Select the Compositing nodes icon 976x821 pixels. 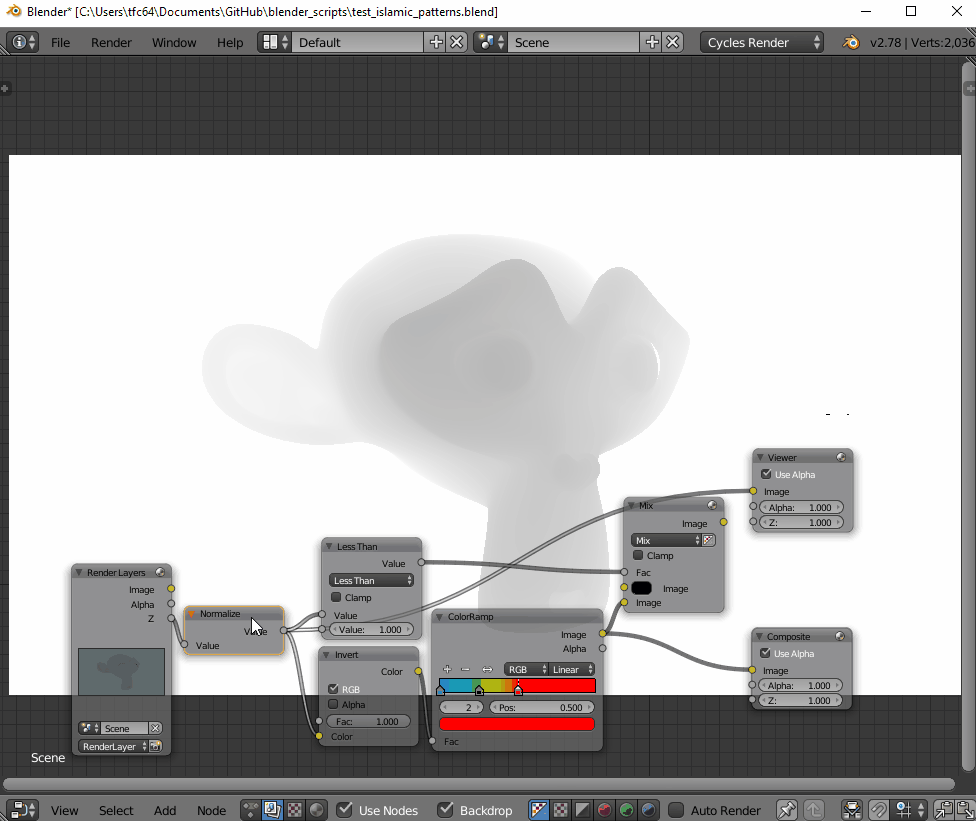click(x=270, y=810)
